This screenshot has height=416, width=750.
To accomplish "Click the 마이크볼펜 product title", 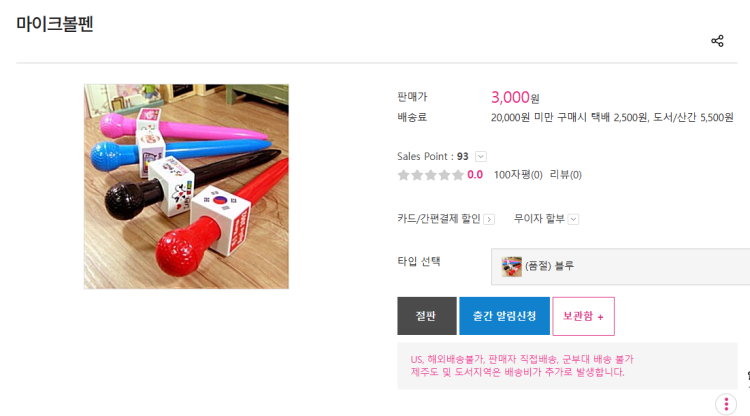I will tap(55, 24).
